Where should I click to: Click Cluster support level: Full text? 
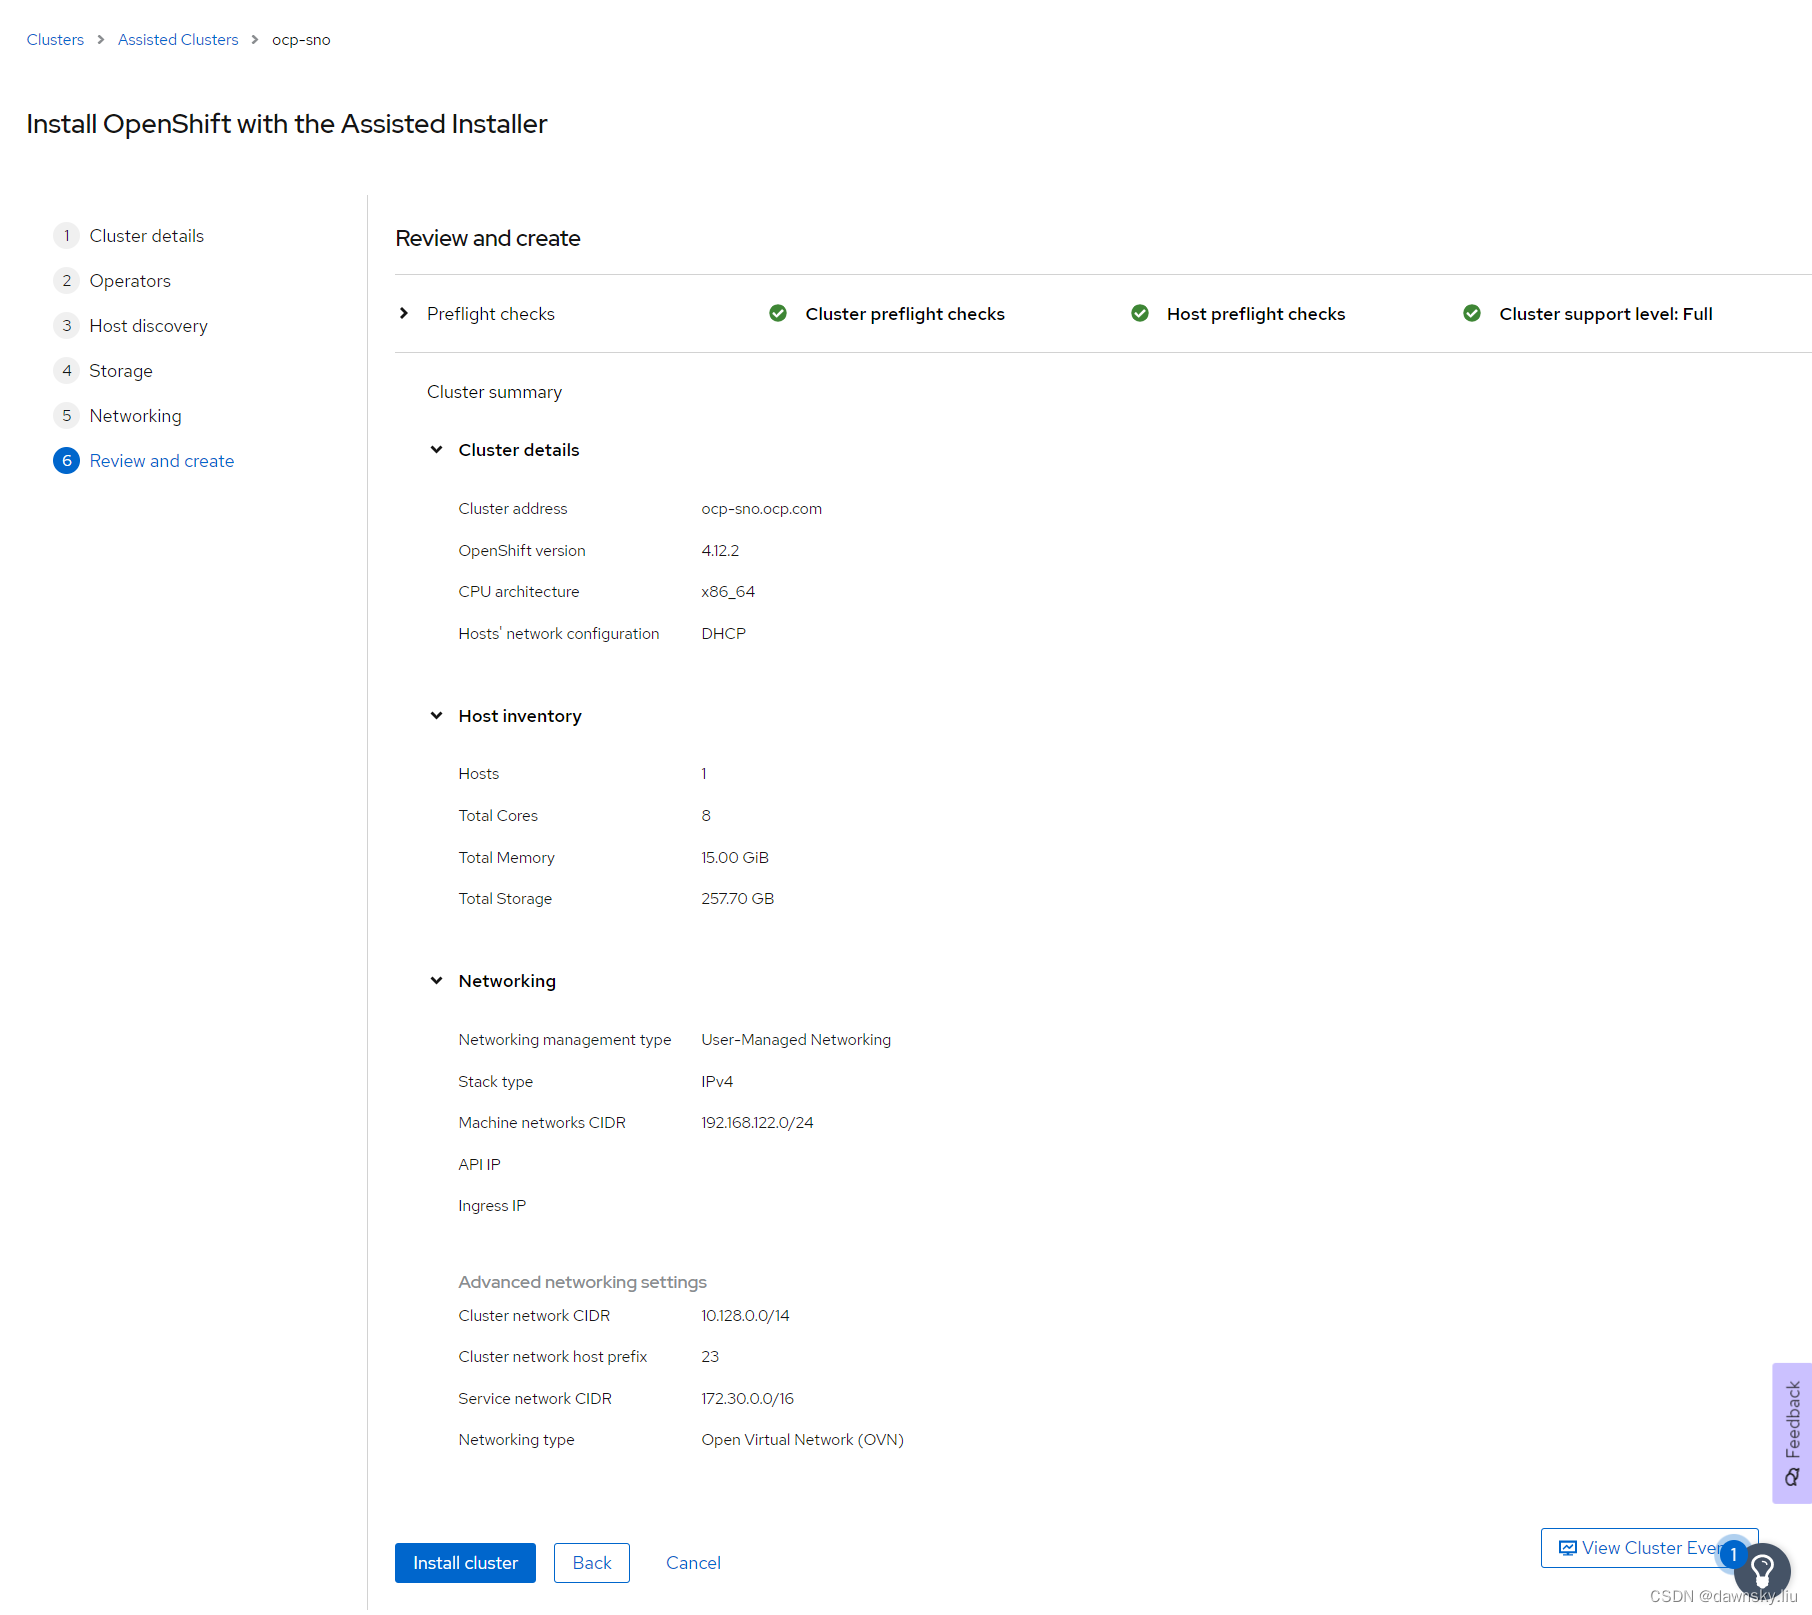point(1606,314)
